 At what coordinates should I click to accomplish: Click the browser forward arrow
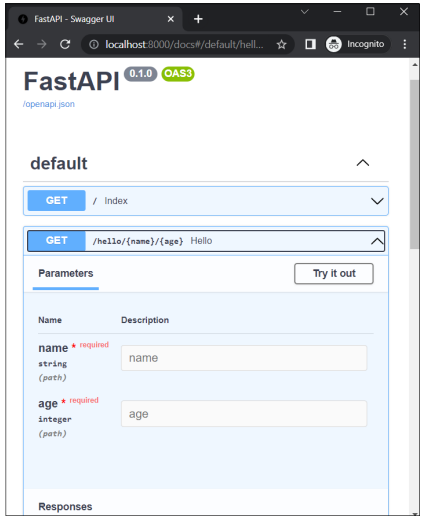tap(42, 44)
